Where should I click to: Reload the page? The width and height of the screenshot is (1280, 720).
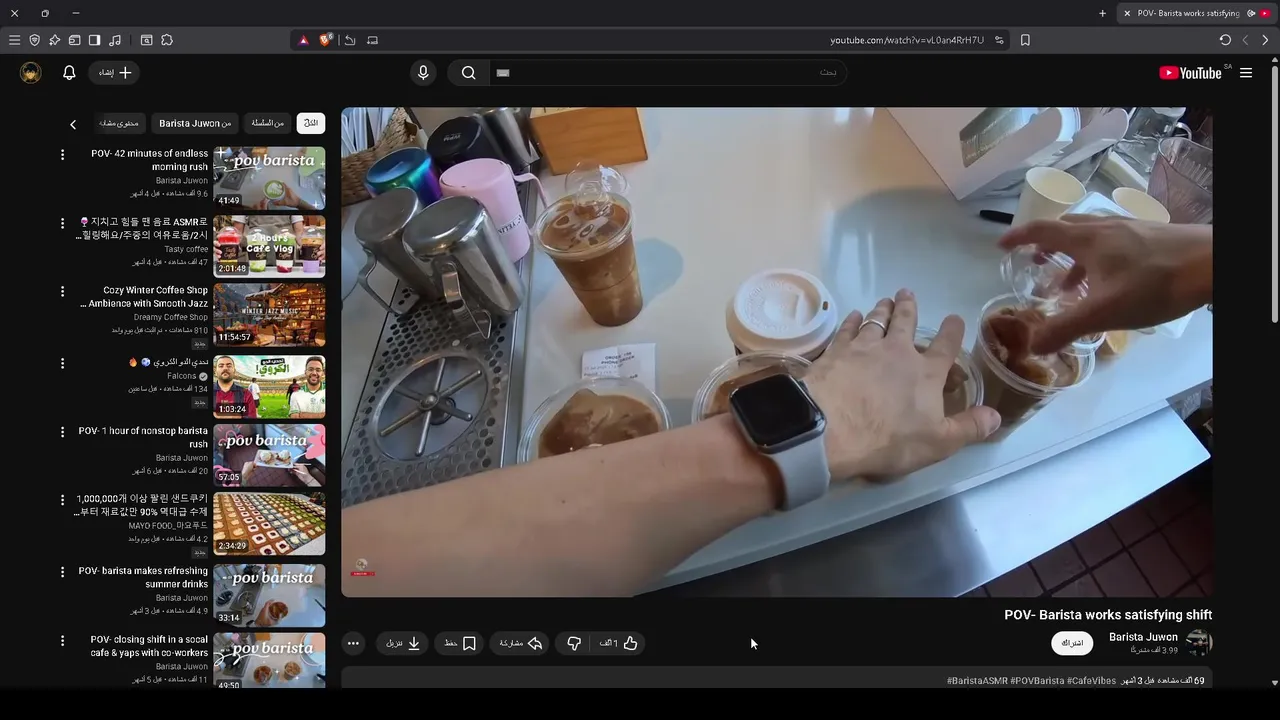click(1225, 40)
